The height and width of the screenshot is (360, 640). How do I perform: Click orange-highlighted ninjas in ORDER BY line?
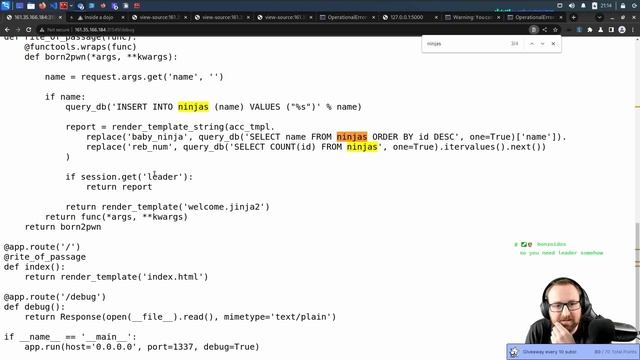tap(352, 137)
